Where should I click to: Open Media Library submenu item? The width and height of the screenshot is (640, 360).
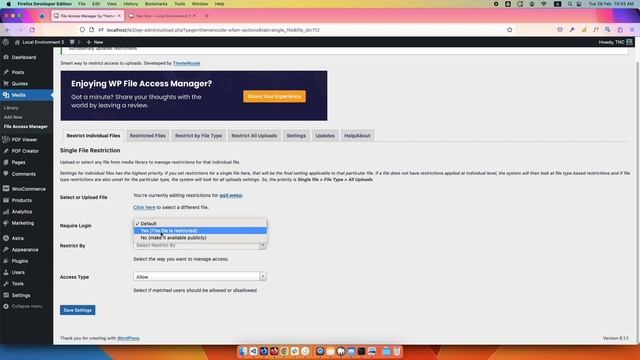pyautogui.click(x=11, y=108)
